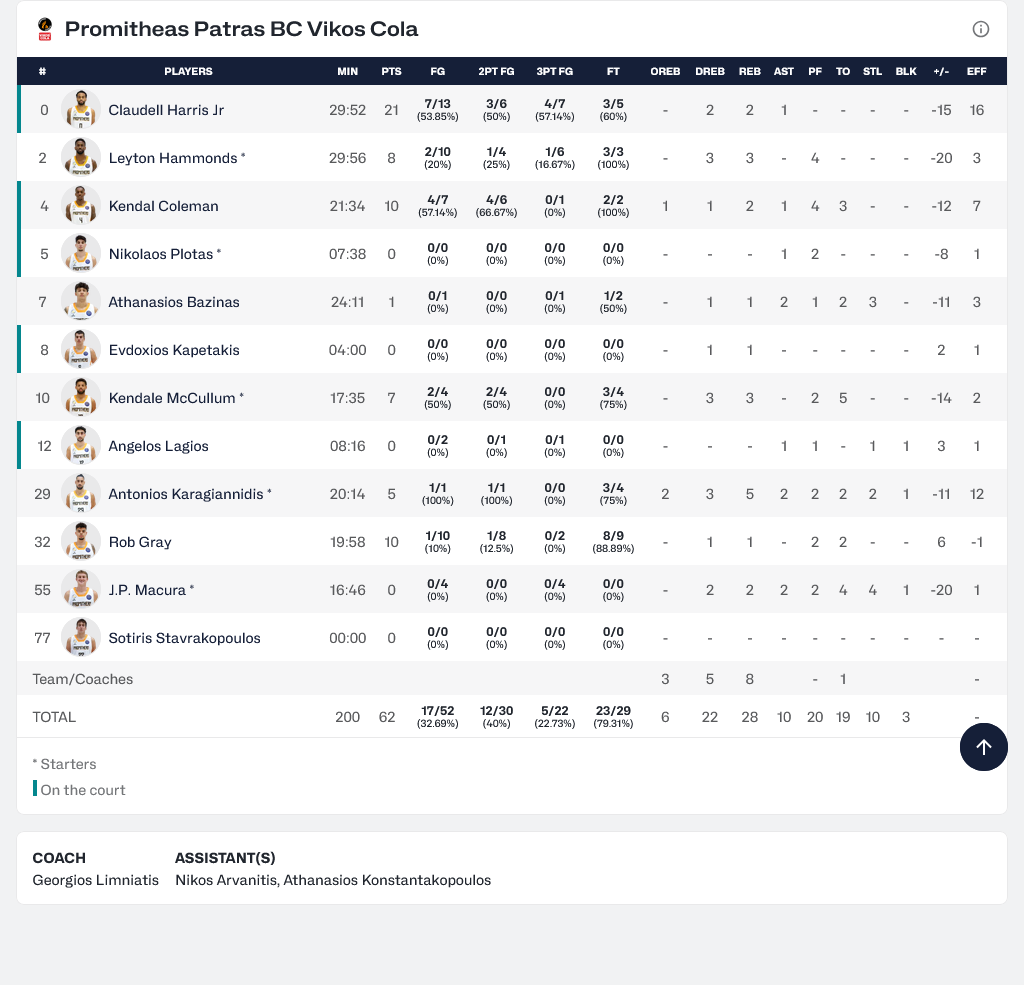Click the EFF column header
1024x985 pixels.
pyautogui.click(x=976, y=71)
